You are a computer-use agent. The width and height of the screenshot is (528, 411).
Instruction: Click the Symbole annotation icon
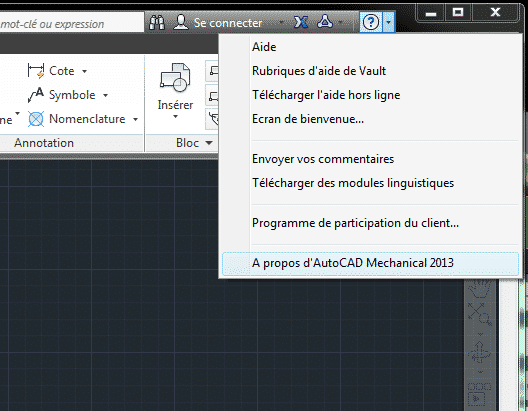36,95
